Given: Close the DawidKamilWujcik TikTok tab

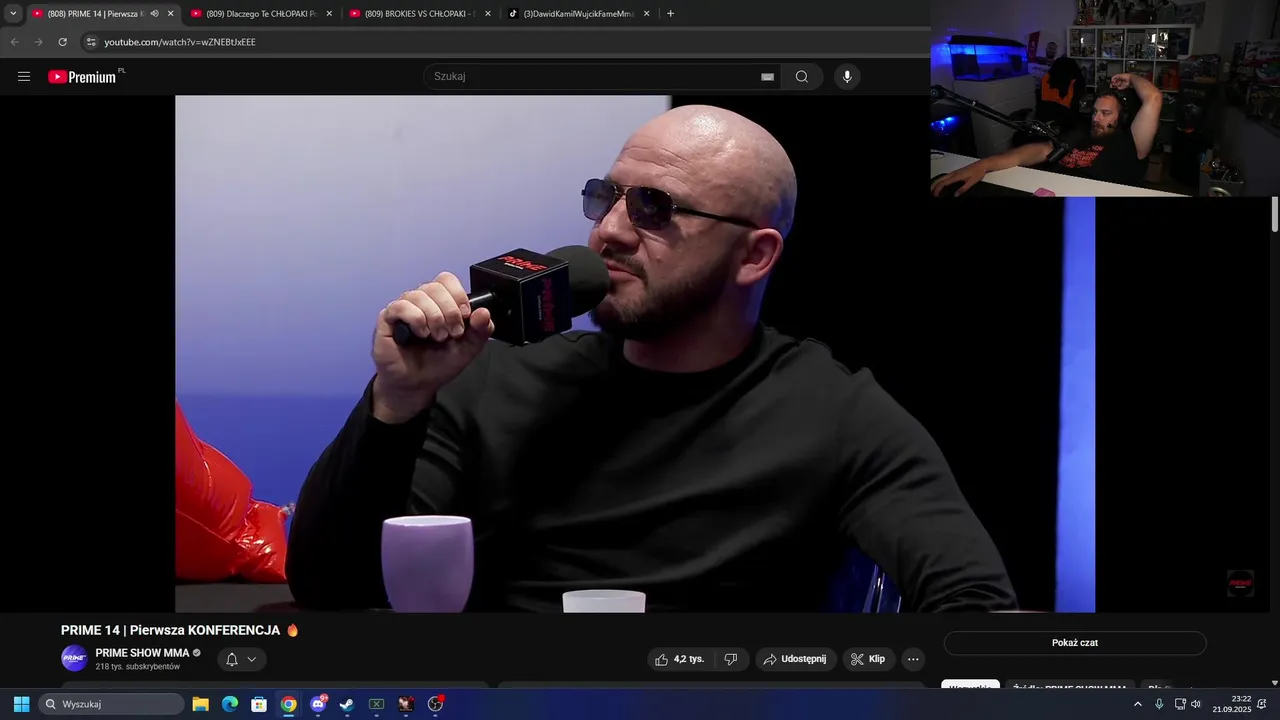Looking at the screenshot, I should coord(647,14).
